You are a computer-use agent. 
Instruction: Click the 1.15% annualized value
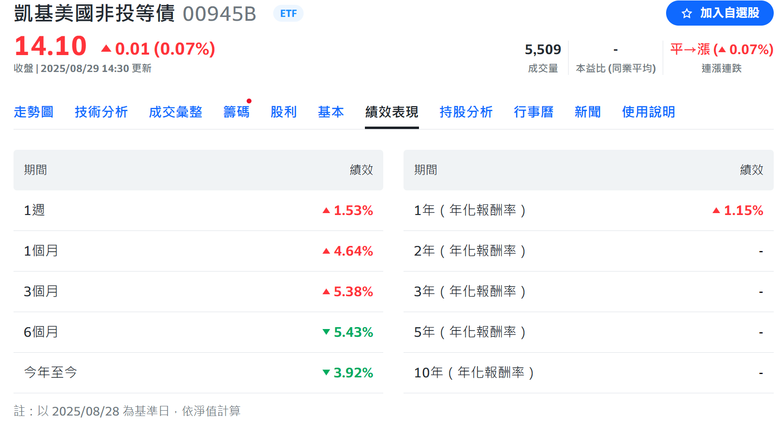(743, 211)
